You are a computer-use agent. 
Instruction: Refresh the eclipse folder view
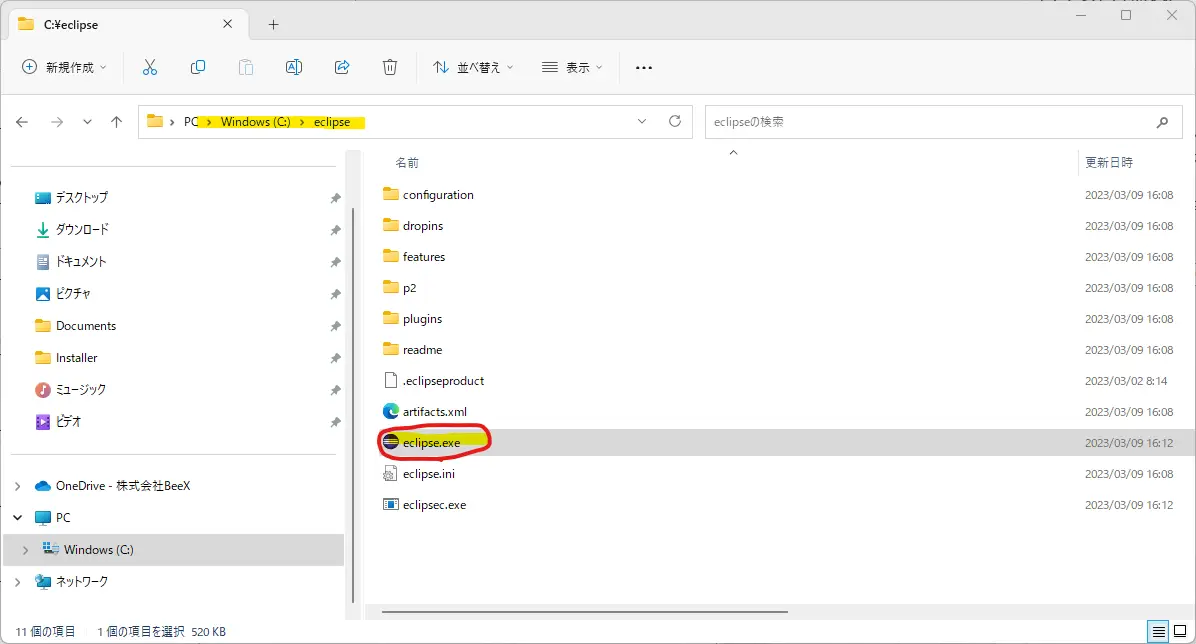click(675, 121)
